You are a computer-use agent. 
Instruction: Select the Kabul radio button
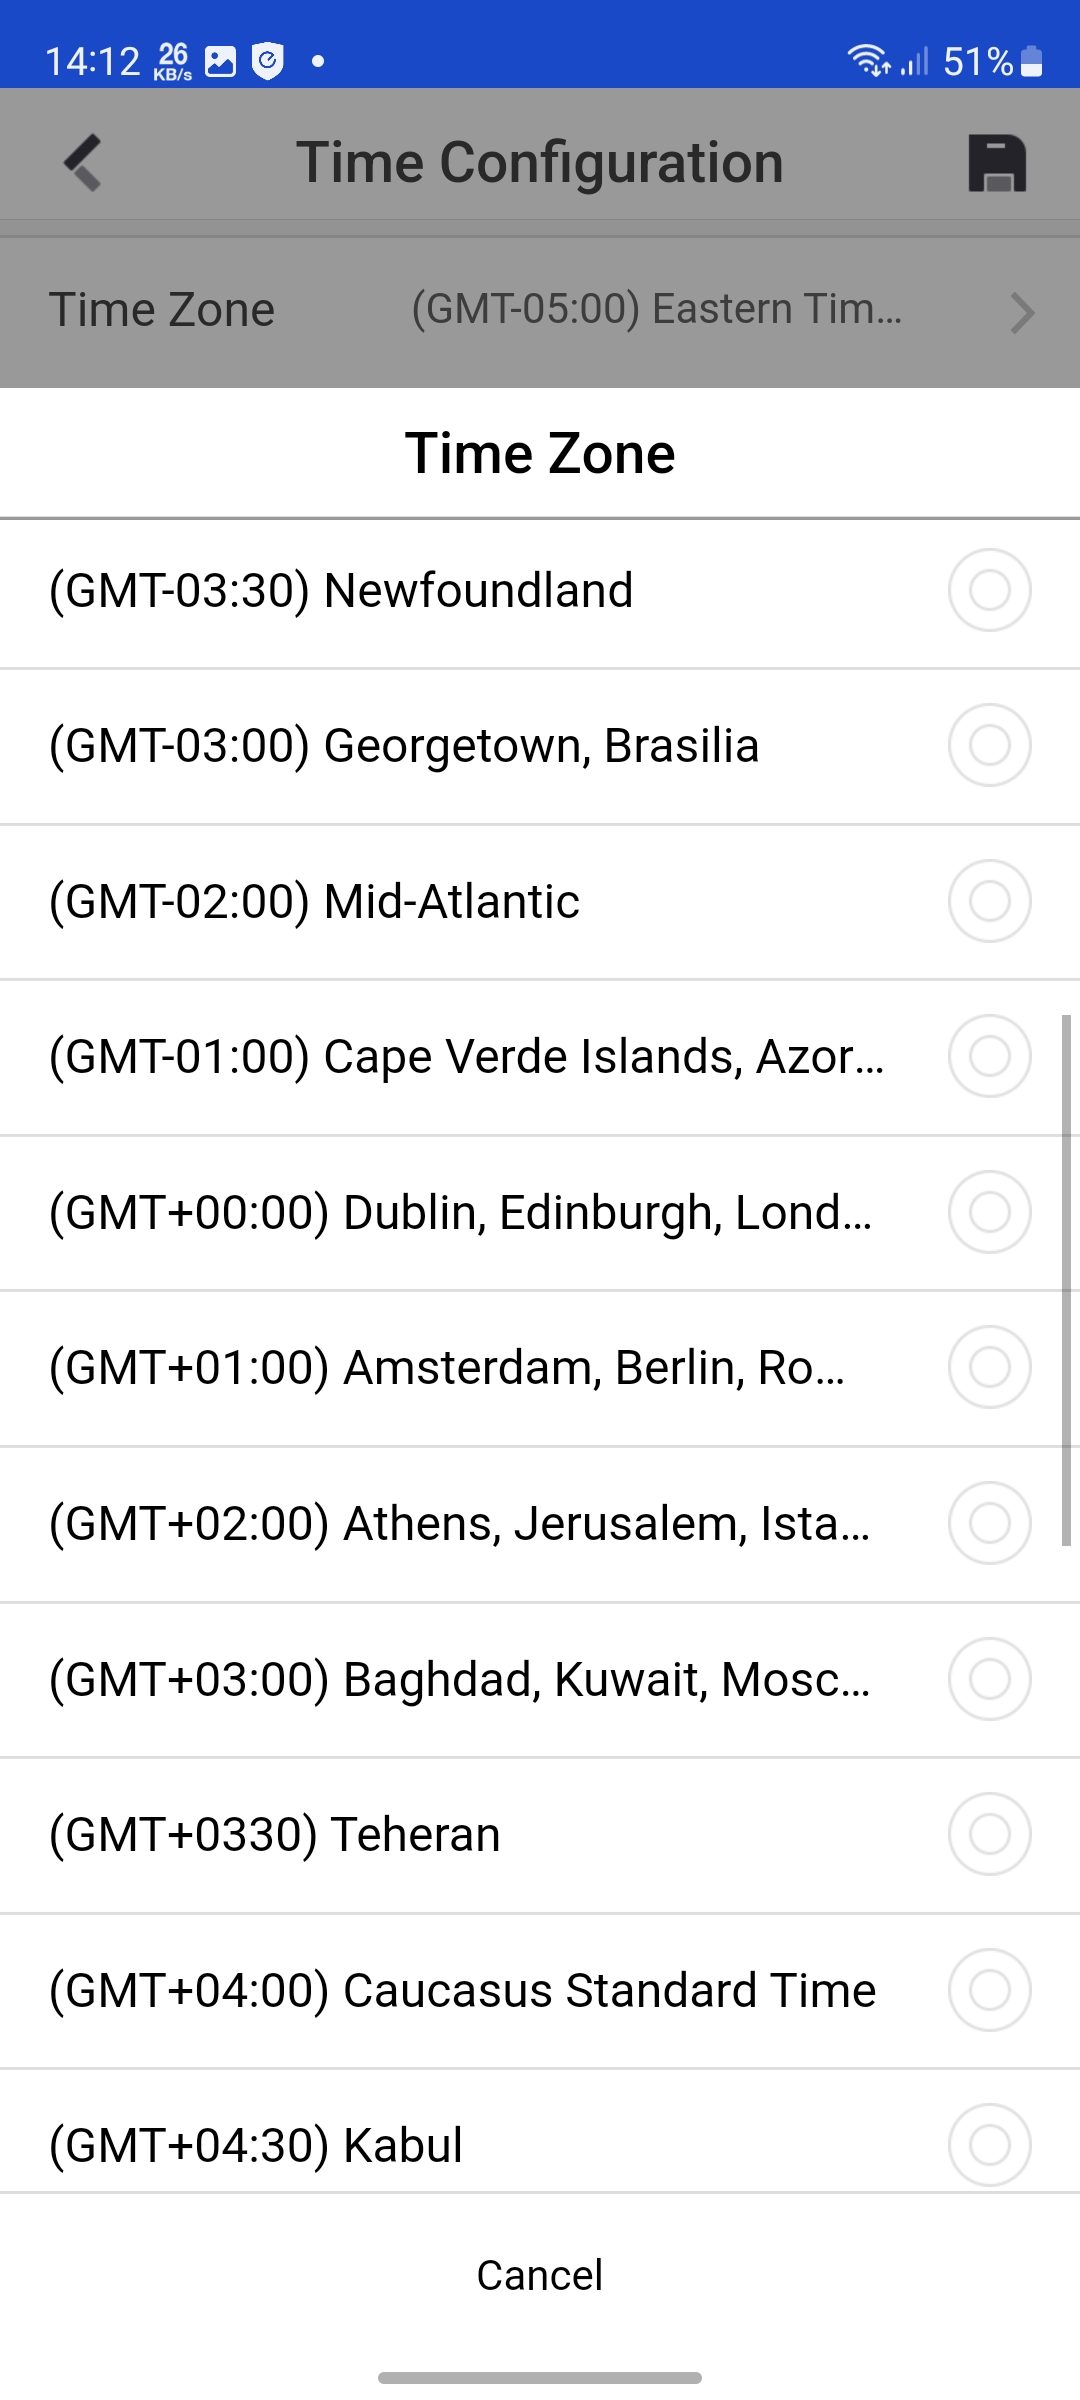[989, 2145]
